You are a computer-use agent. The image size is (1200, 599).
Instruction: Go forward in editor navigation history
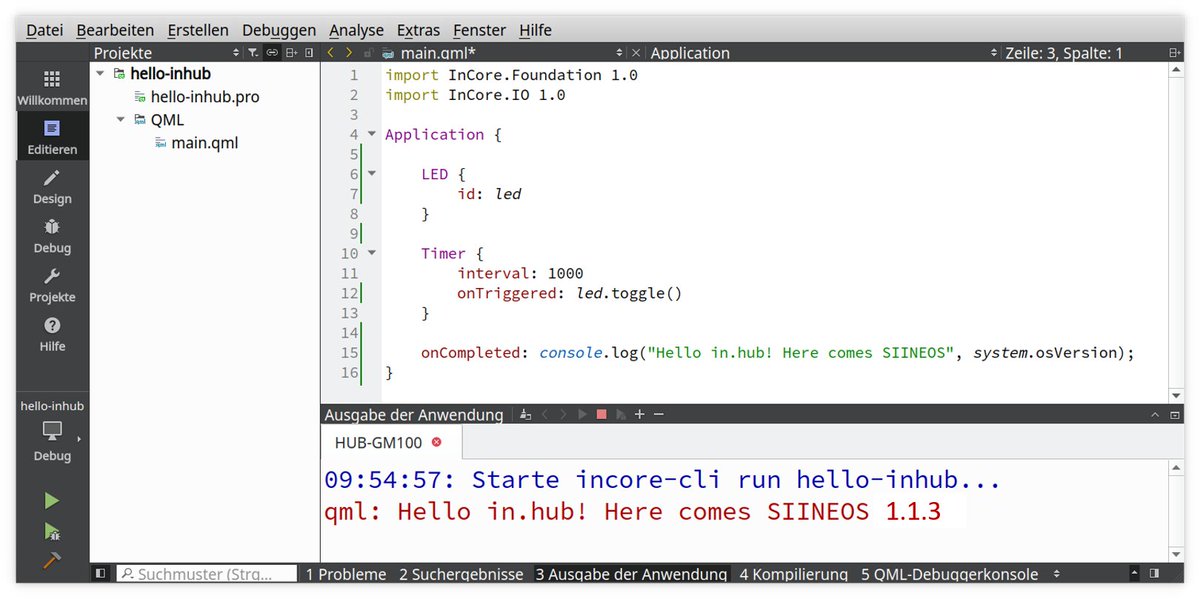(x=349, y=53)
